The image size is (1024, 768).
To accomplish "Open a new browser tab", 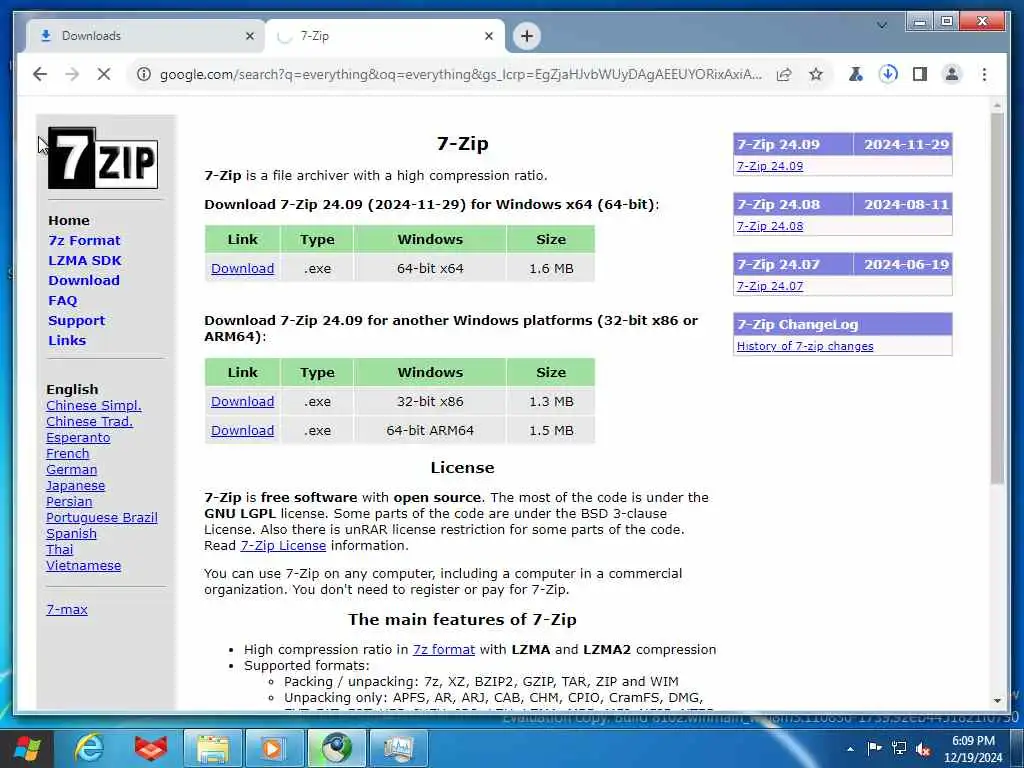I will (527, 36).
